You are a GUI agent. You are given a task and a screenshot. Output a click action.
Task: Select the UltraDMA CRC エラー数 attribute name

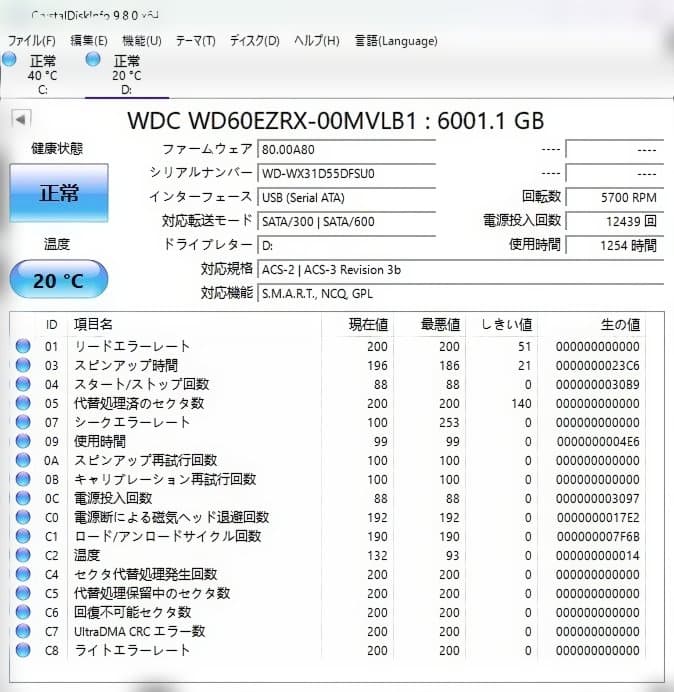(139, 631)
